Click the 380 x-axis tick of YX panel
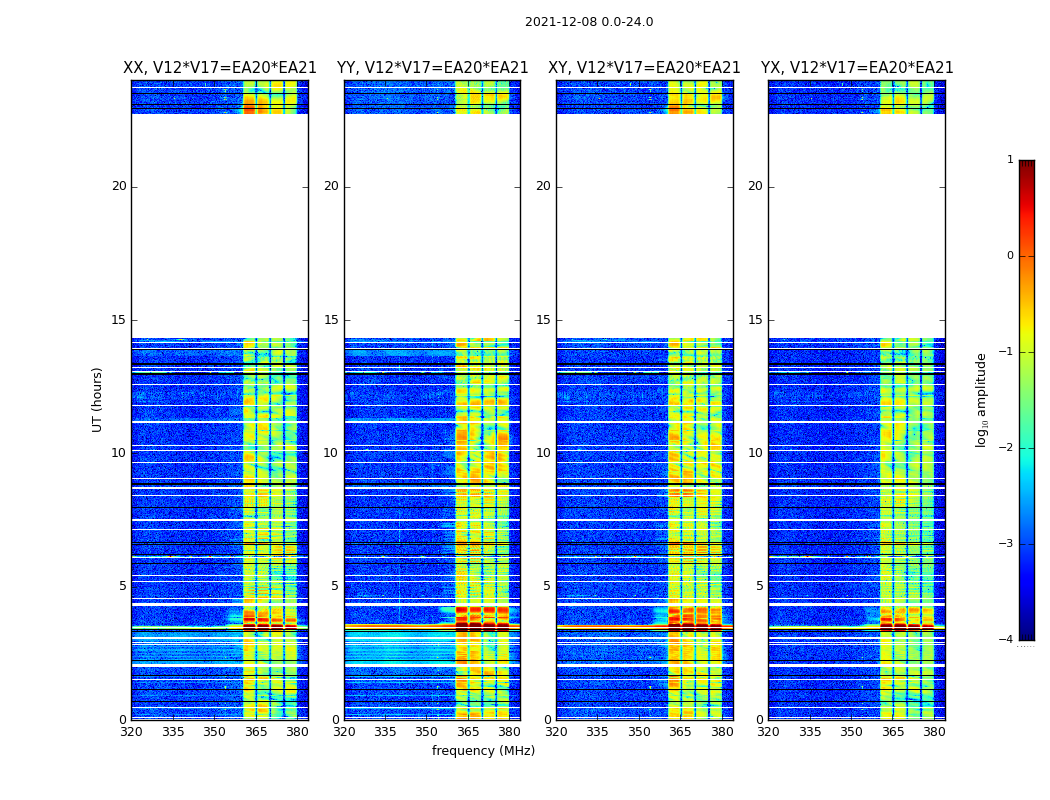Screen dimensions: 1050x800 pyautogui.click(x=934, y=732)
